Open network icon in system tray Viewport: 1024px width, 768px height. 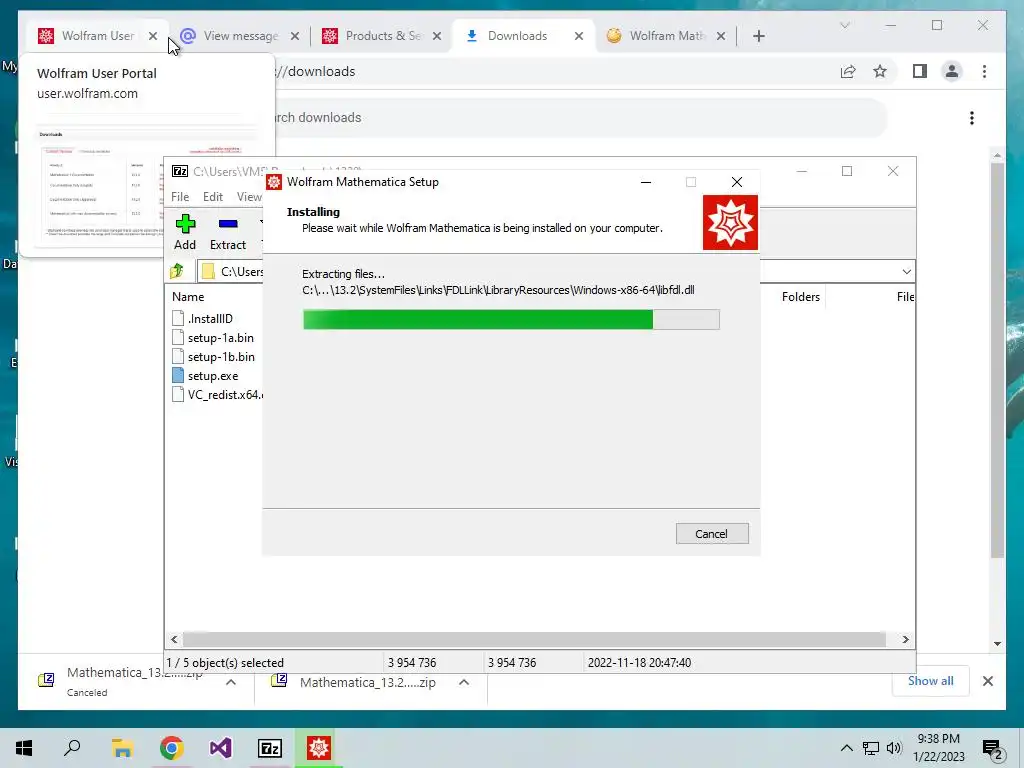[871, 748]
